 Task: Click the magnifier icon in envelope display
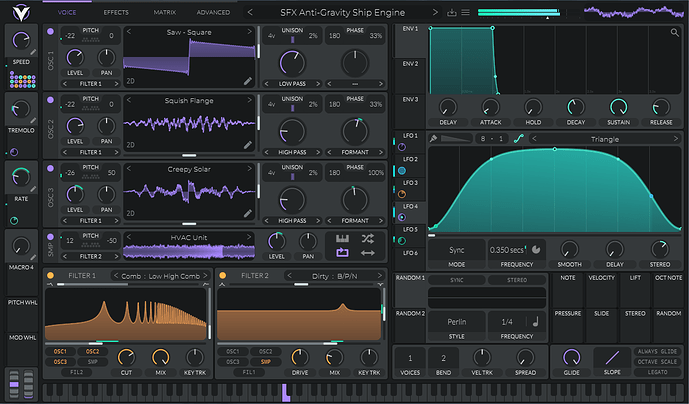[676, 33]
